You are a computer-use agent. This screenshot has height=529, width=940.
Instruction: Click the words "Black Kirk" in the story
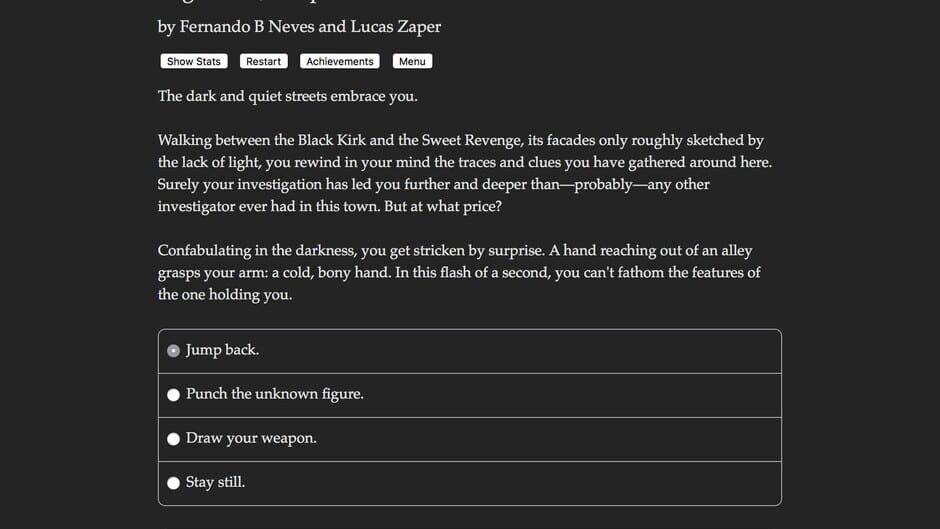pyautogui.click(x=331, y=141)
